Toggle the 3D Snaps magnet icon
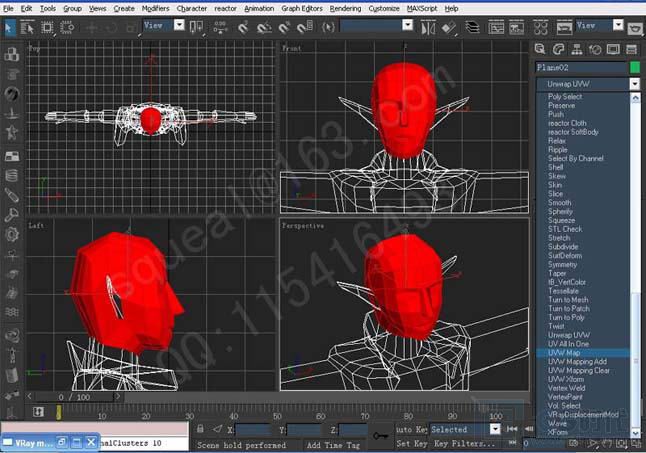Screen dimensions: 646x453 [x=243, y=28]
